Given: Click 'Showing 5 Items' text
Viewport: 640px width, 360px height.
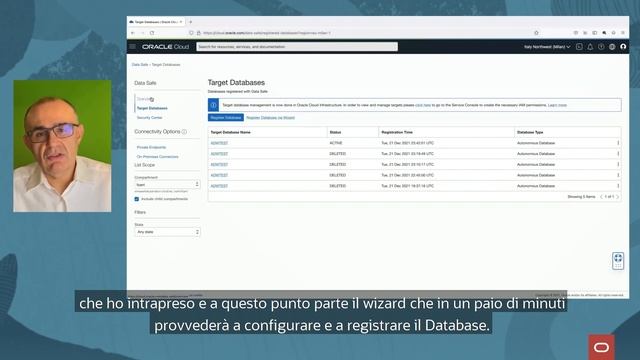Looking at the screenshot, I should coord(581,197).
